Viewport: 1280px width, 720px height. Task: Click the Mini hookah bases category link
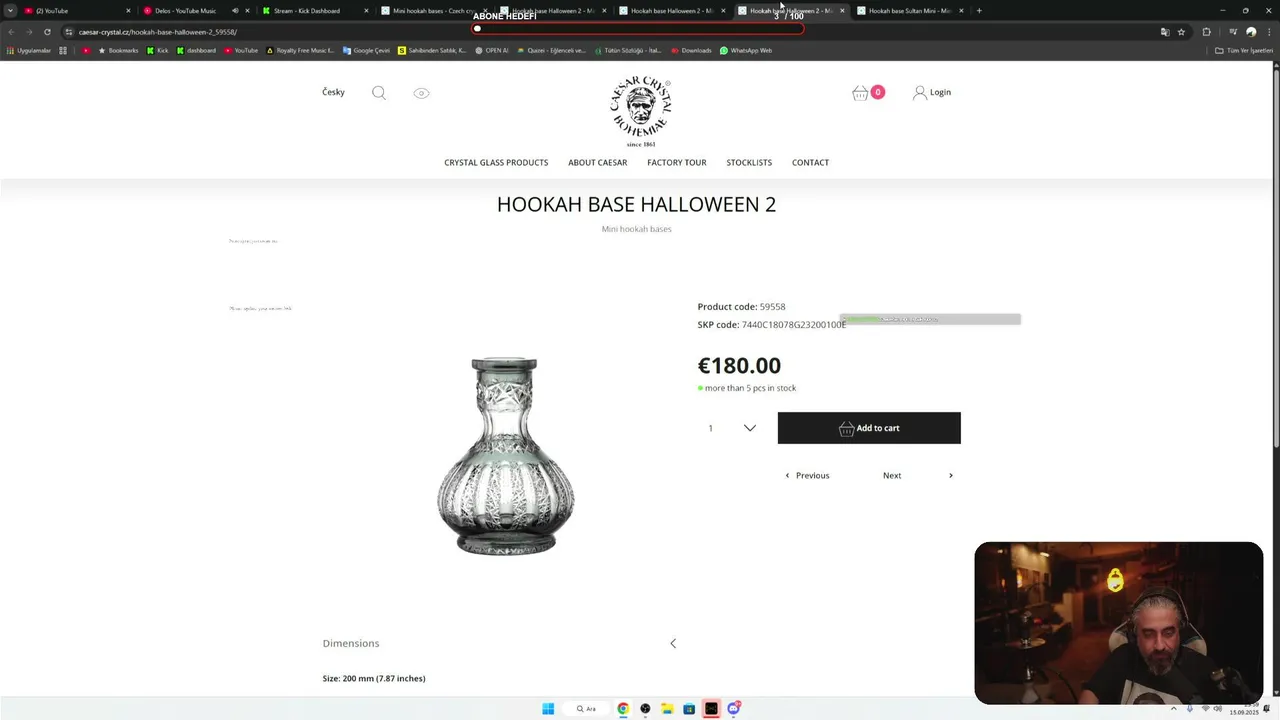pyautogui.click(x=636, y=229)
